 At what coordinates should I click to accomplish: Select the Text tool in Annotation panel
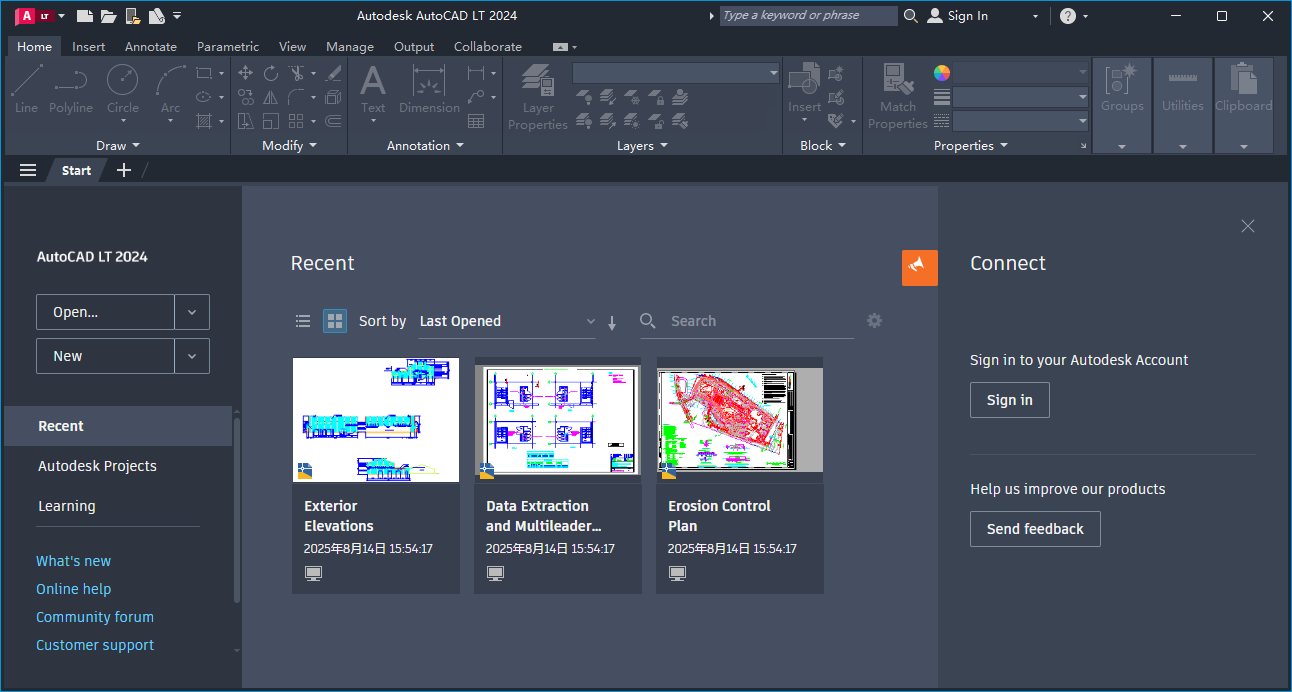(x=372, y=90)
